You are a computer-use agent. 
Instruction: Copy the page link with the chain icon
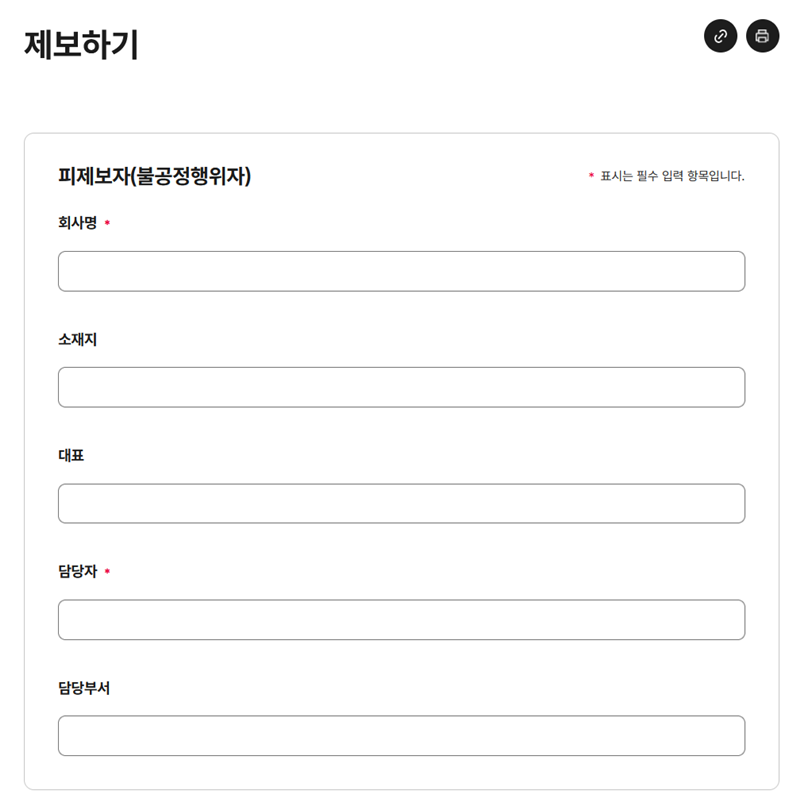click(720, 36)
